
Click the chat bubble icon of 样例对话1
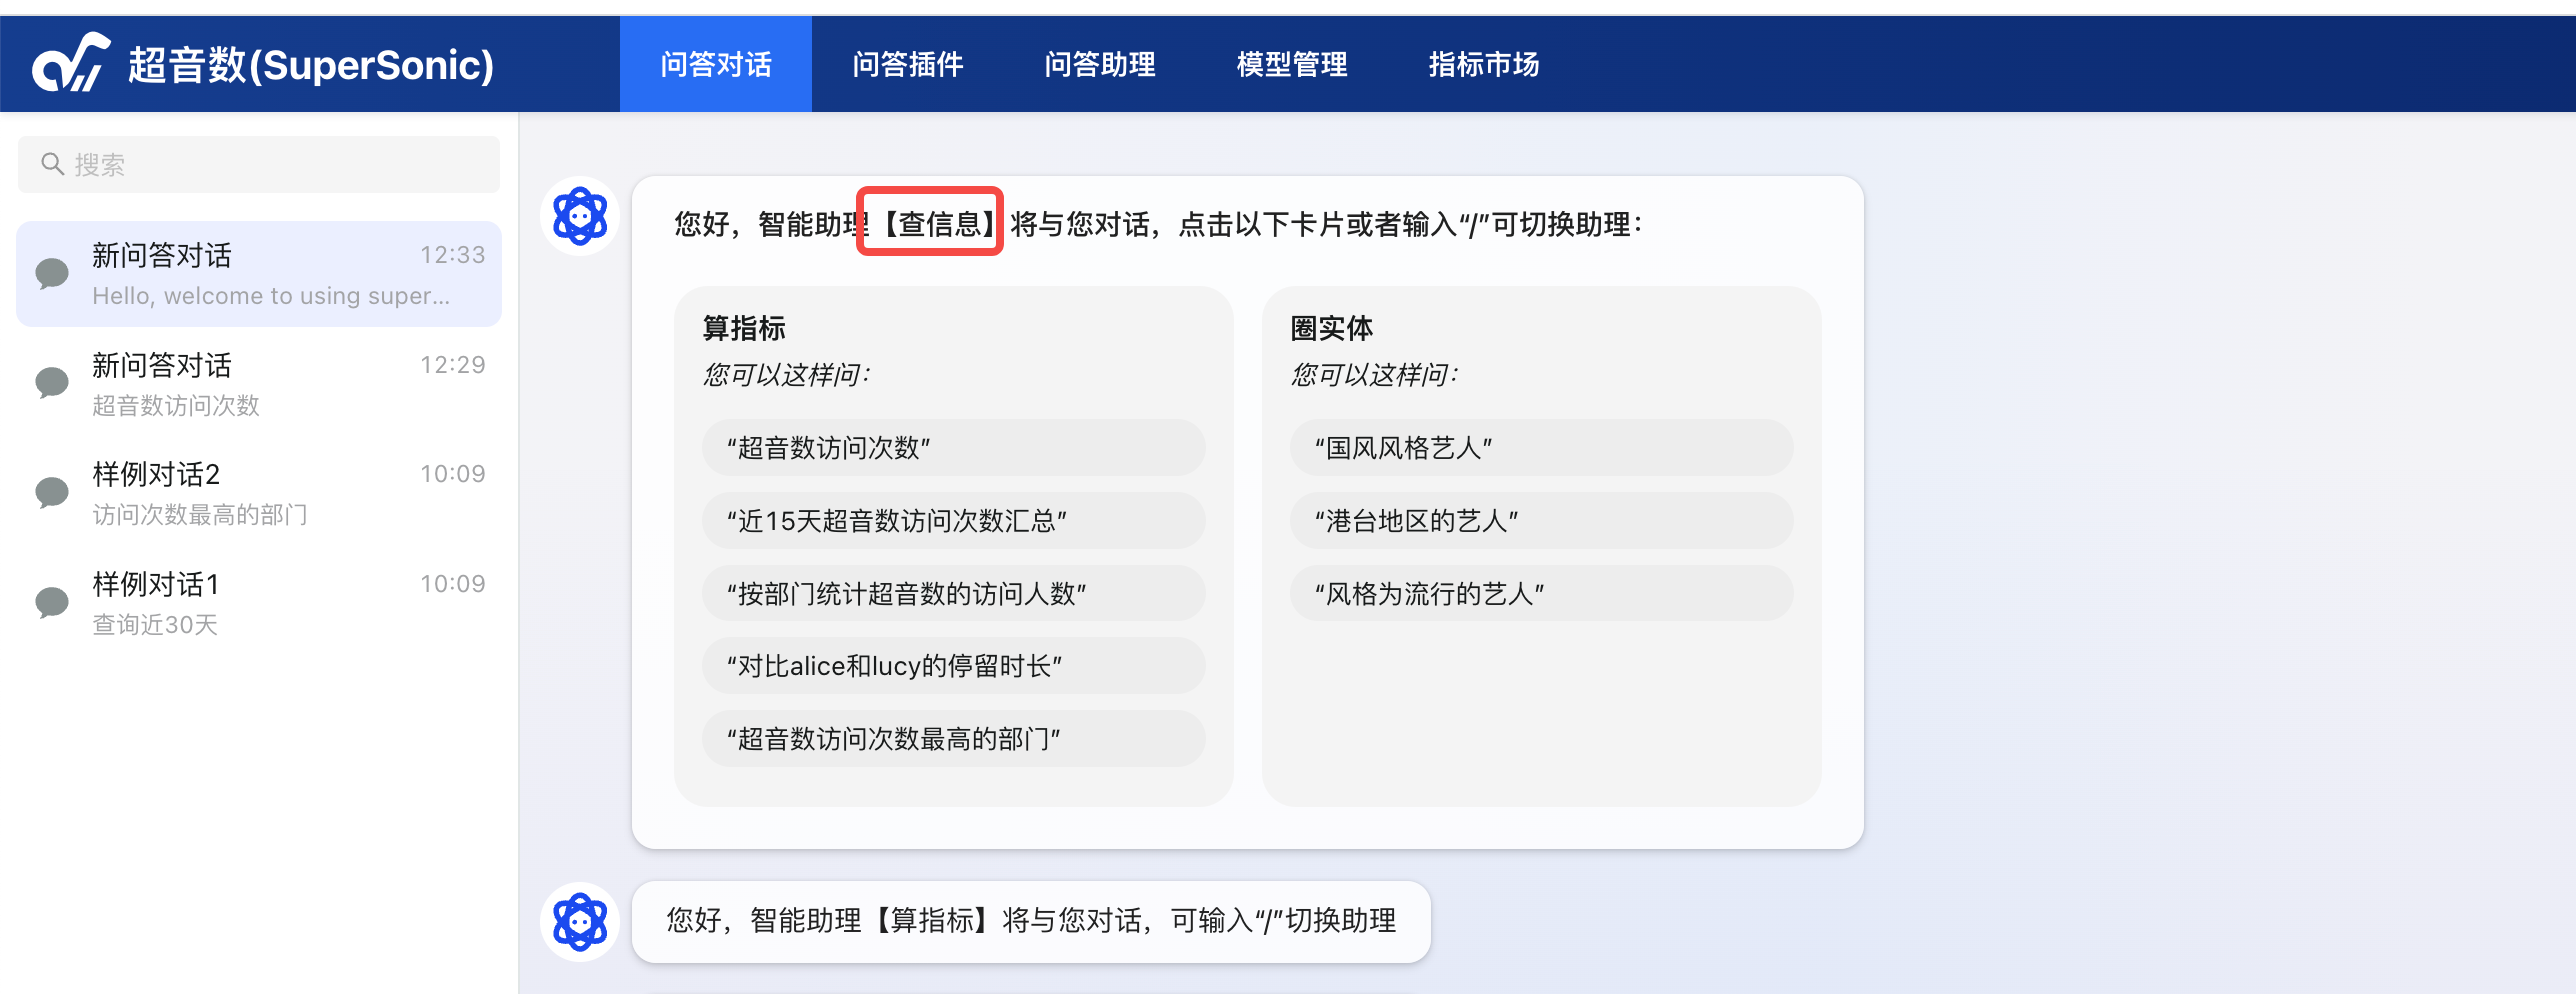pos(50,602)
